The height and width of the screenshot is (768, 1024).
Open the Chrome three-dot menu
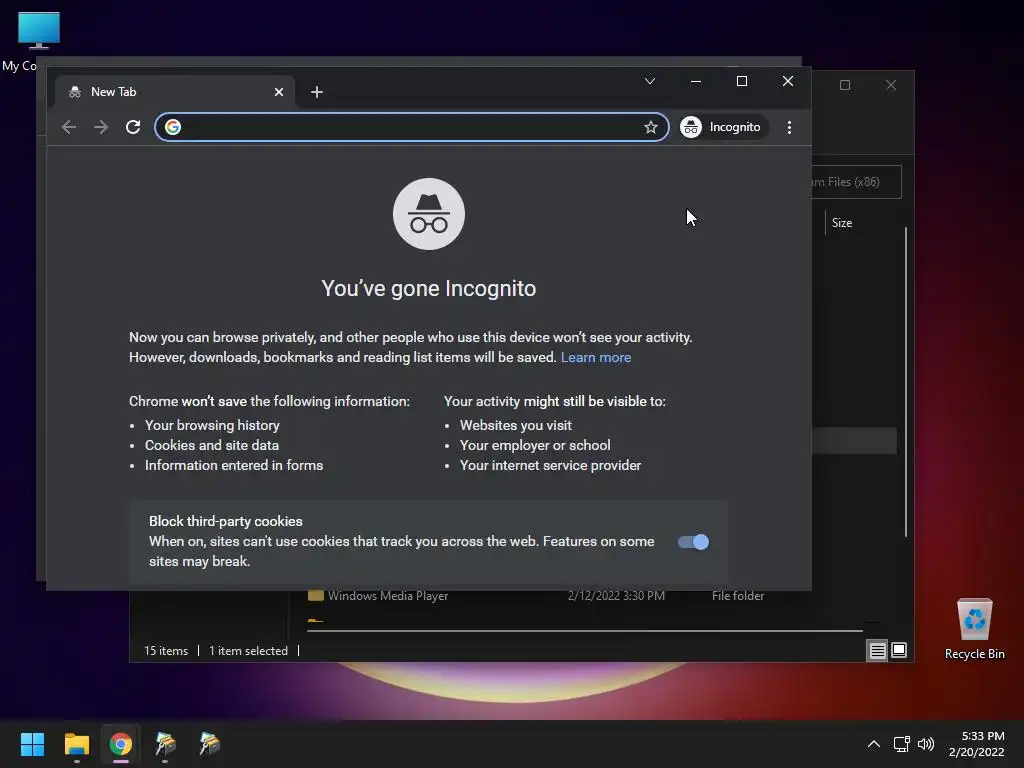click(x=790, y=127)
